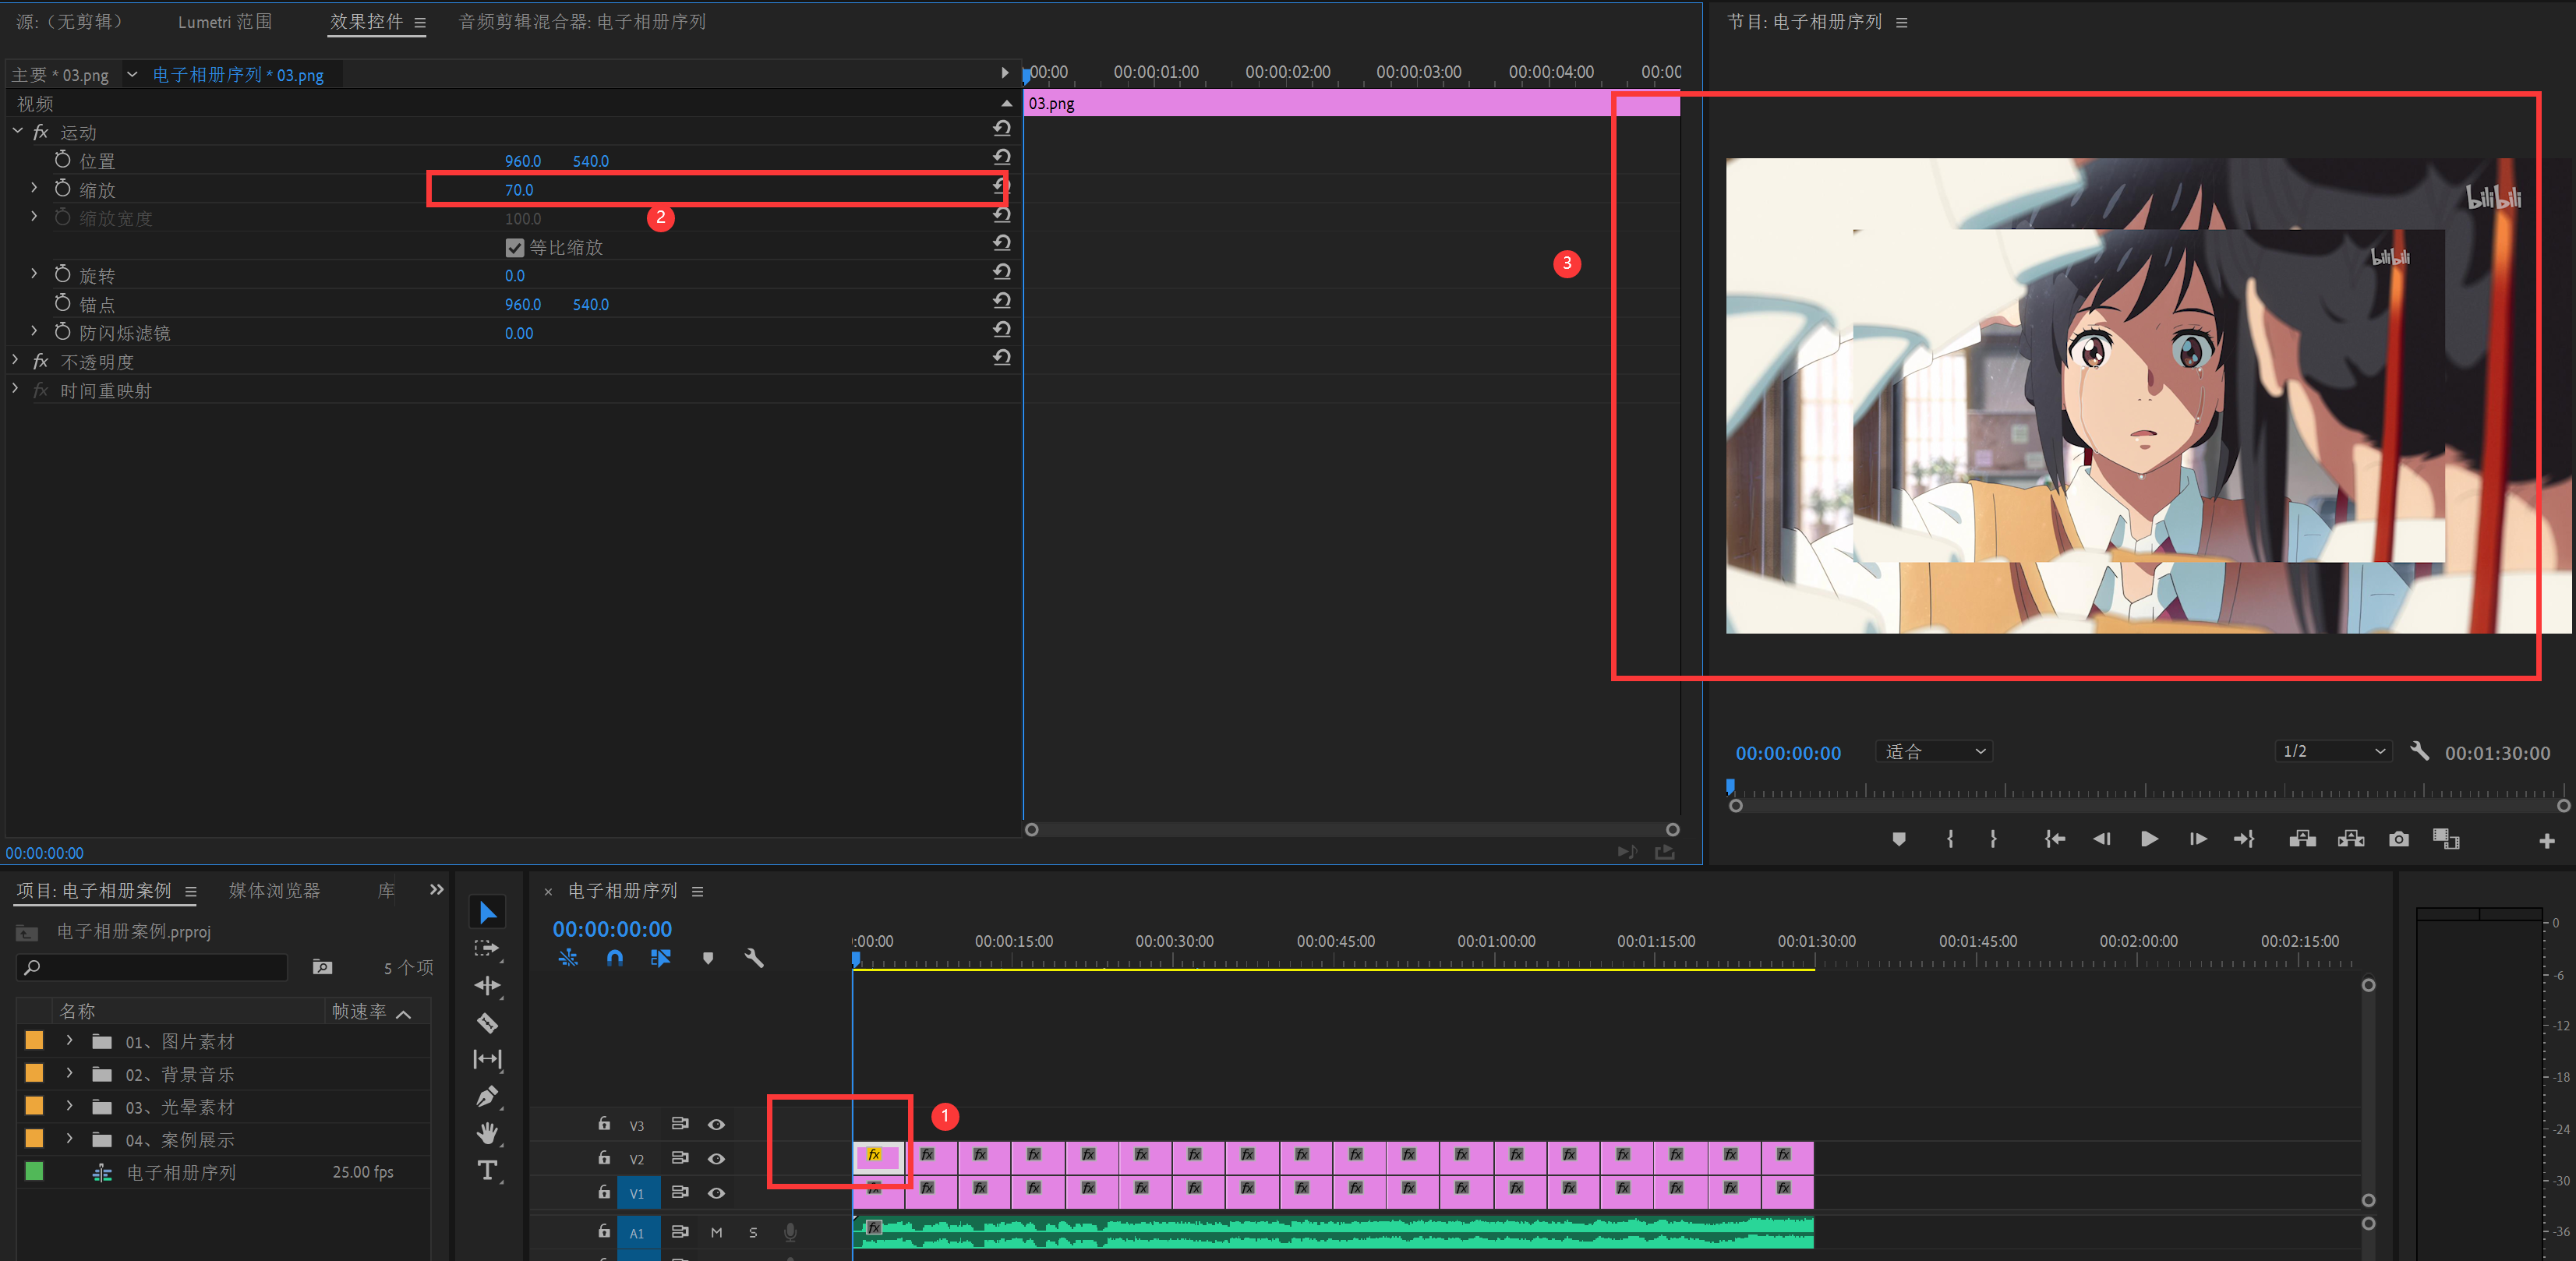The height and width of the screenshot is (1261, 2576).
Task: Click the Lift button
Action: [2302, 839]
